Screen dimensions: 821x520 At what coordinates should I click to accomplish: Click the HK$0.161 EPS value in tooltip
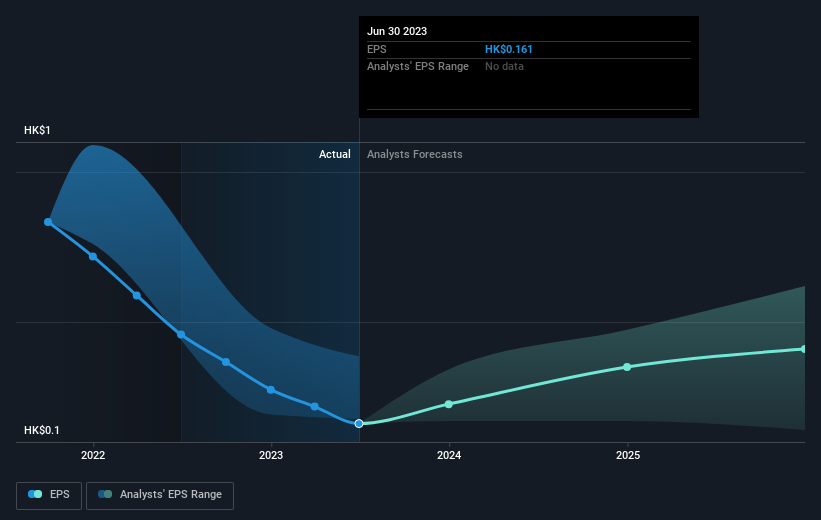click(x=508, y=49)
